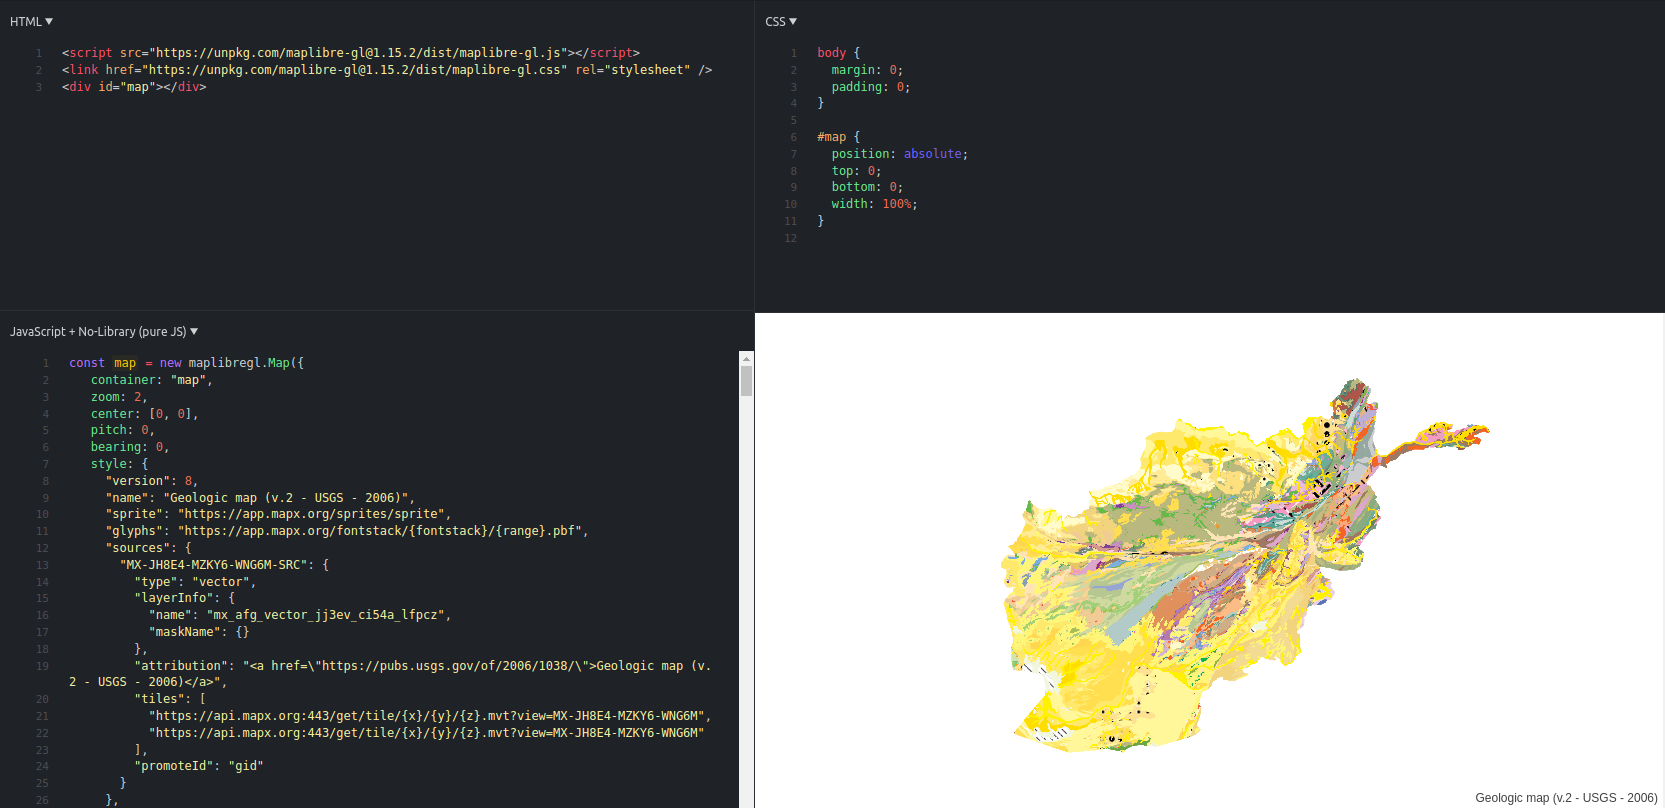Image resolution: width=1665 pixels, height=808 pixels.
Task: Click the '"glyphs"' fontstack URL line
Action: 347,531
